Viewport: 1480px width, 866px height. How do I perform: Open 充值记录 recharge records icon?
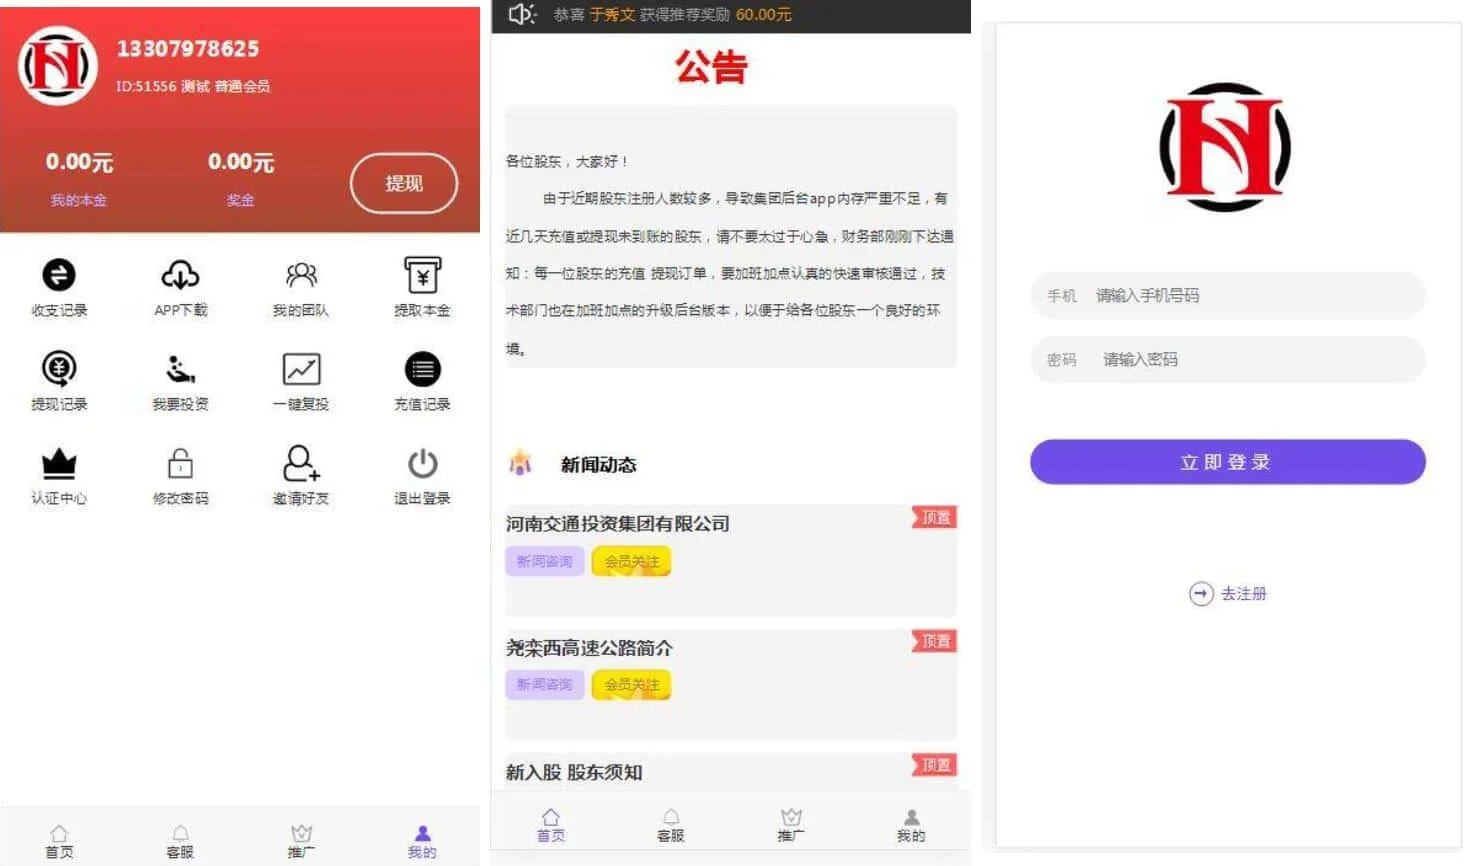[422, 370]
